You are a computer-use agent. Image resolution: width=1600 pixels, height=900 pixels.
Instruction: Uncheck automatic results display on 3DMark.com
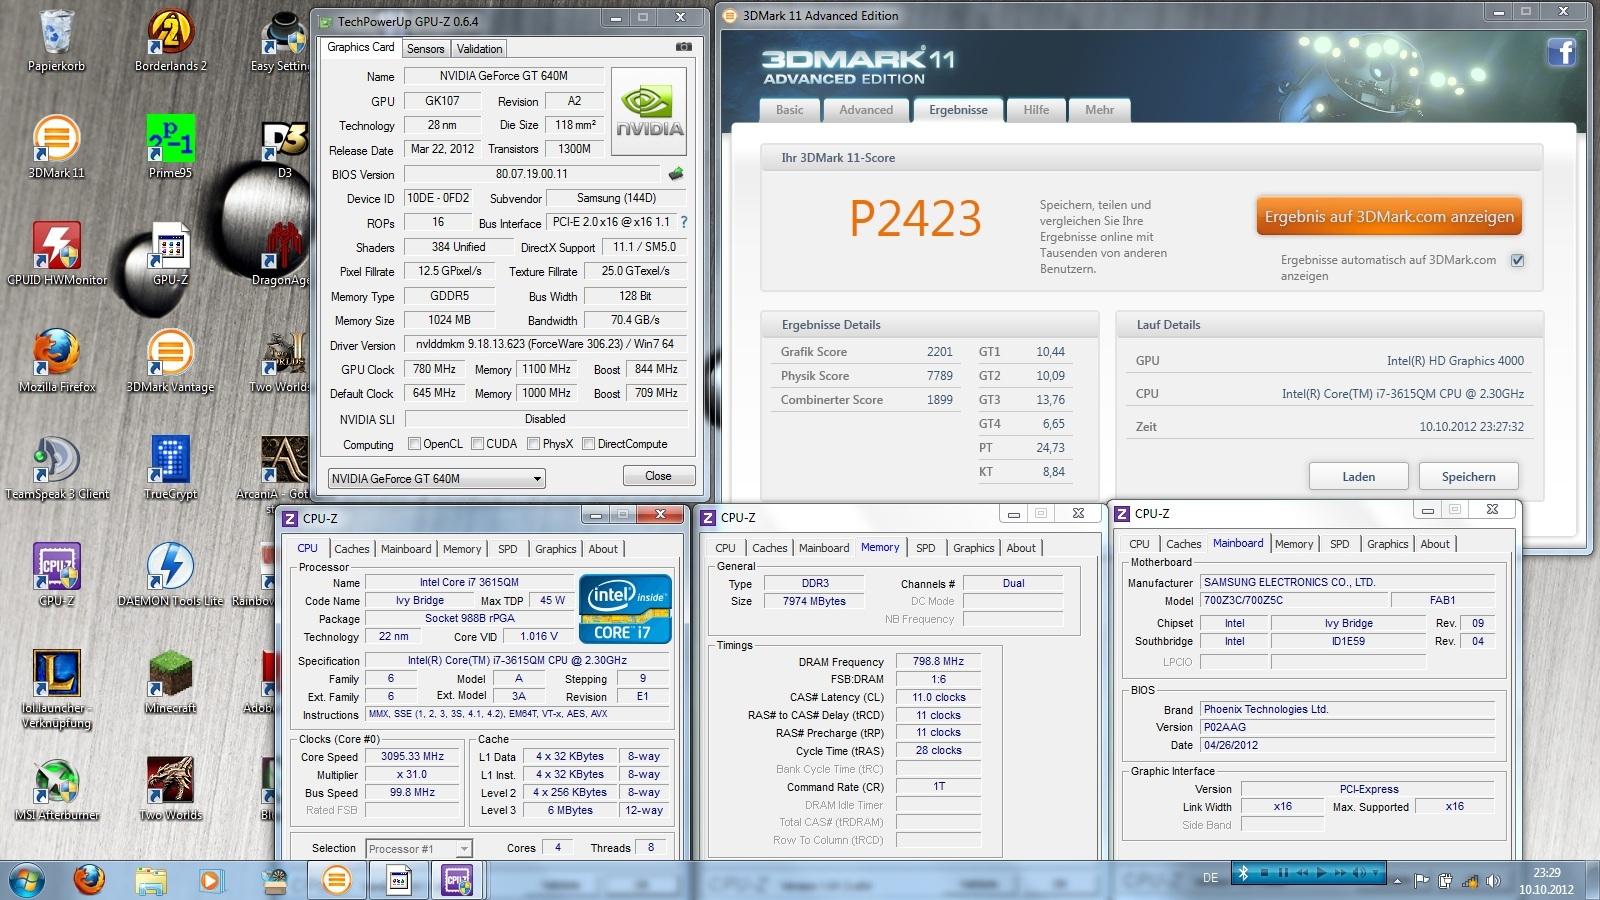(1517, 260)
